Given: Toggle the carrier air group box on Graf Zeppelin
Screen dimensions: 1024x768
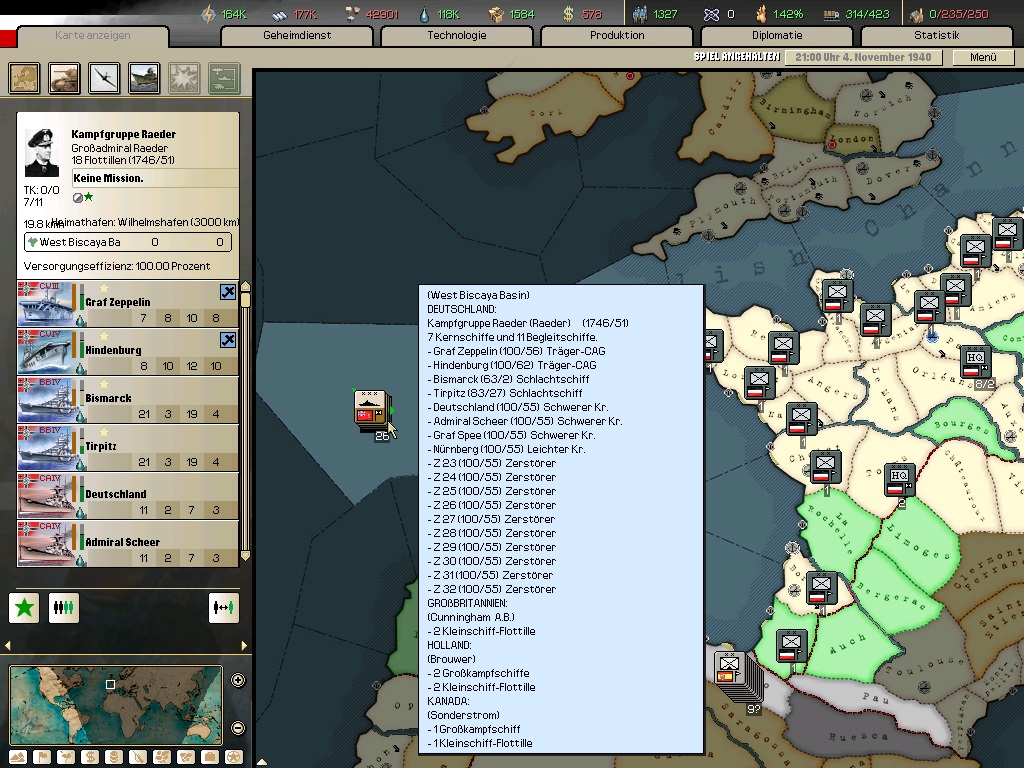Looking at the screenshot, I should (x=228, y=293).
